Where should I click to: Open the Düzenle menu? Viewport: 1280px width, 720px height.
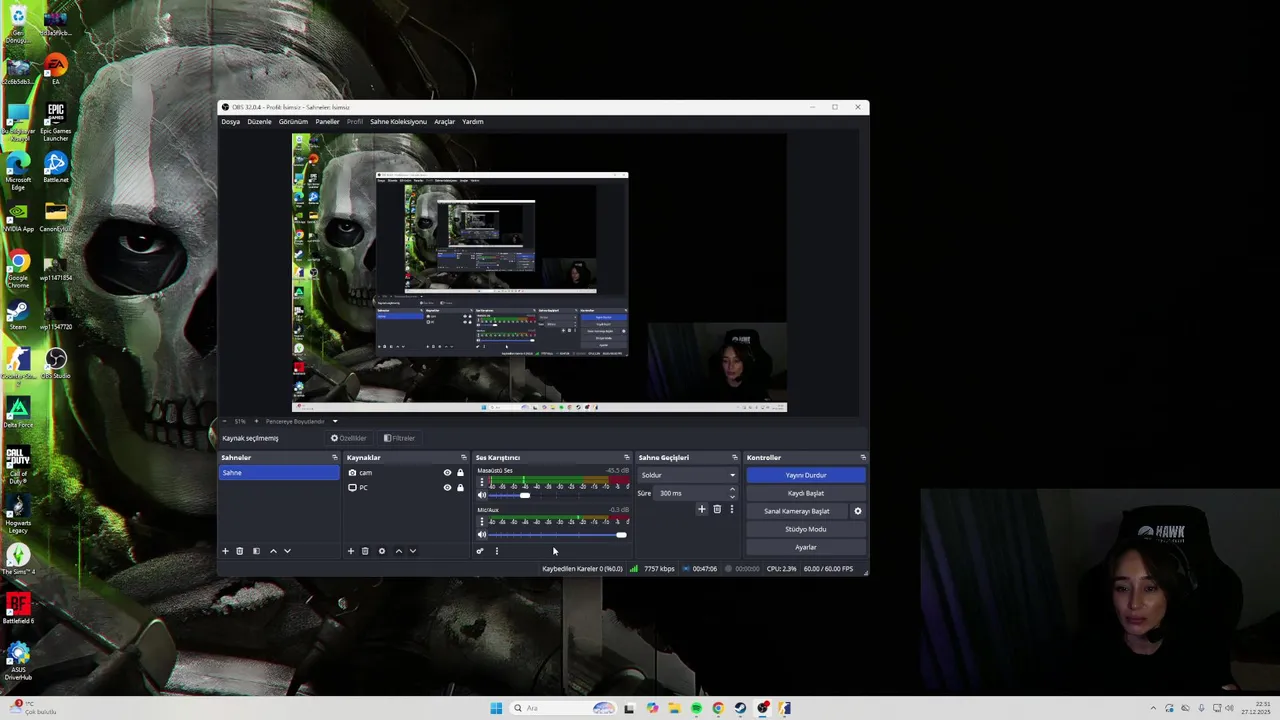259,122
